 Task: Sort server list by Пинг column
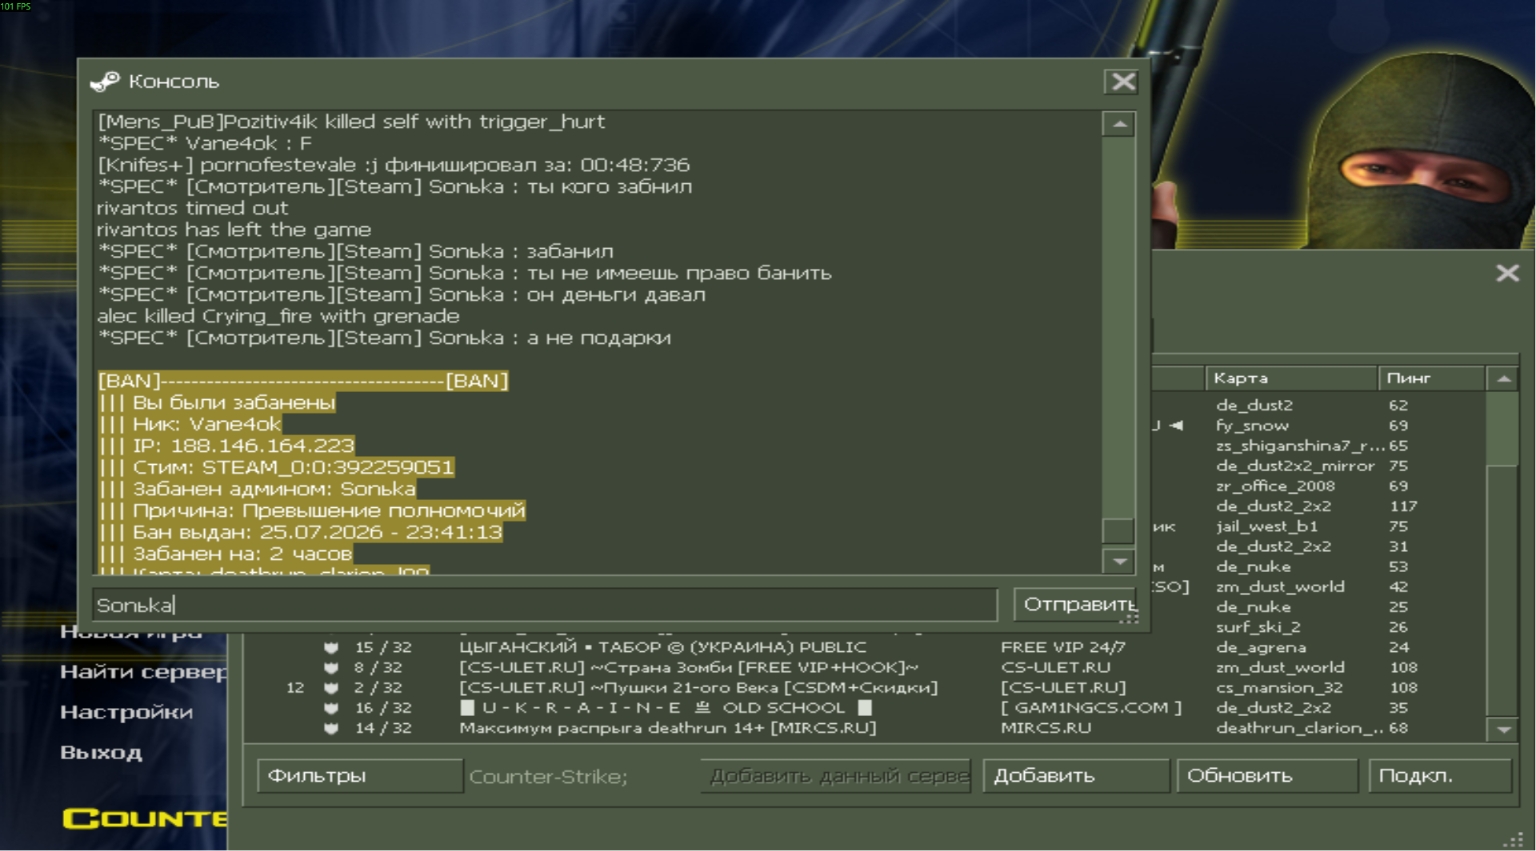(x=1431, y=378)
